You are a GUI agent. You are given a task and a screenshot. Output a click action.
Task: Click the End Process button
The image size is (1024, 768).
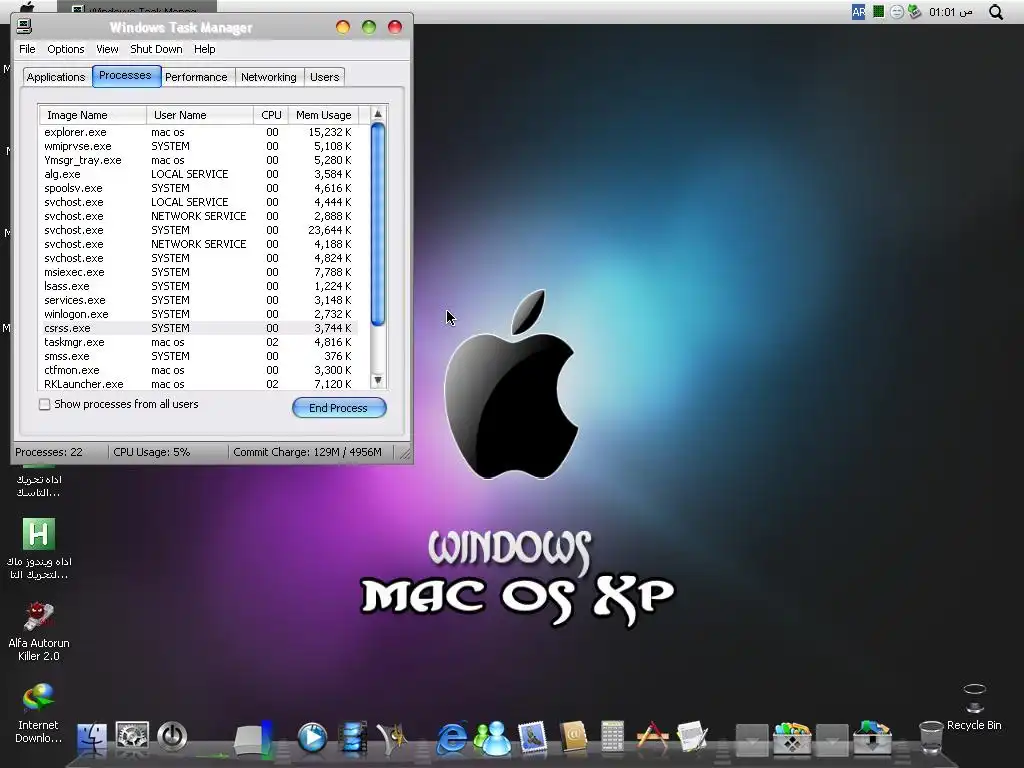tap(339, 408)
